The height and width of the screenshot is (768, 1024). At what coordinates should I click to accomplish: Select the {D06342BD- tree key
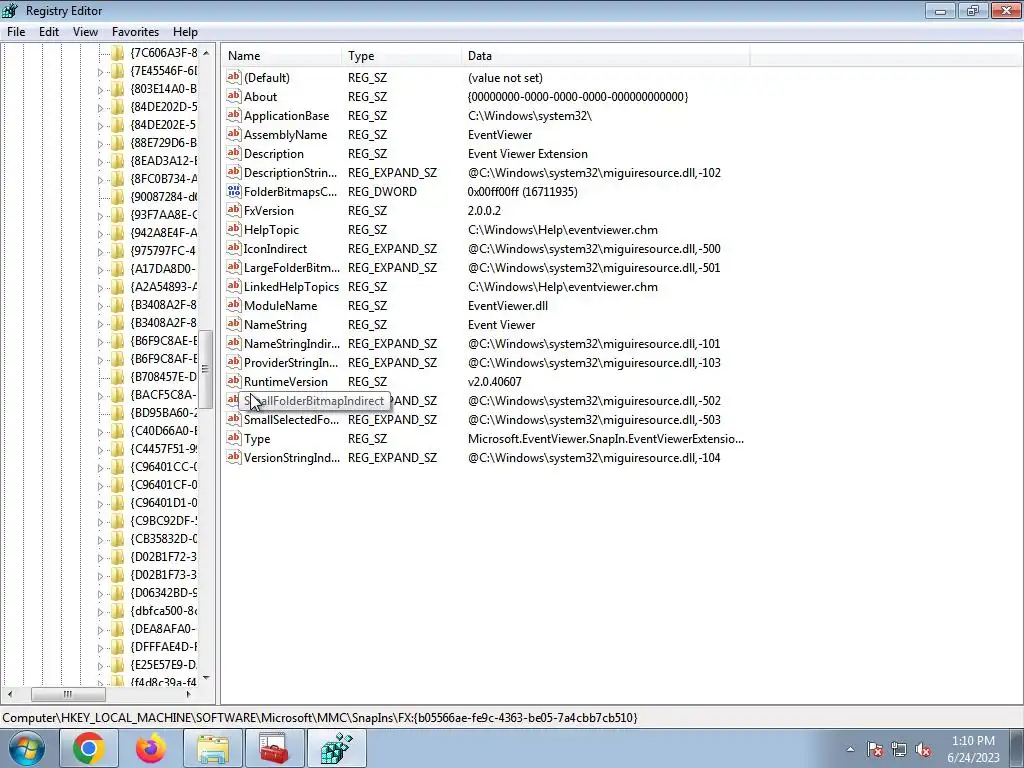163,593
